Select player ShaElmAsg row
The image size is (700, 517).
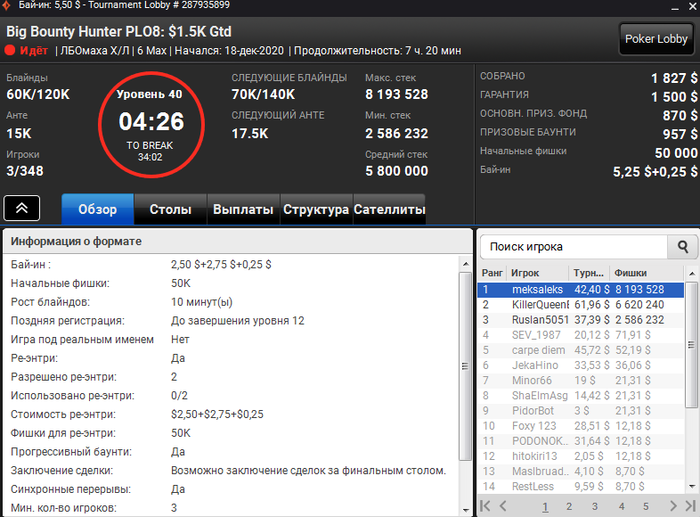[x=581, y=396]
